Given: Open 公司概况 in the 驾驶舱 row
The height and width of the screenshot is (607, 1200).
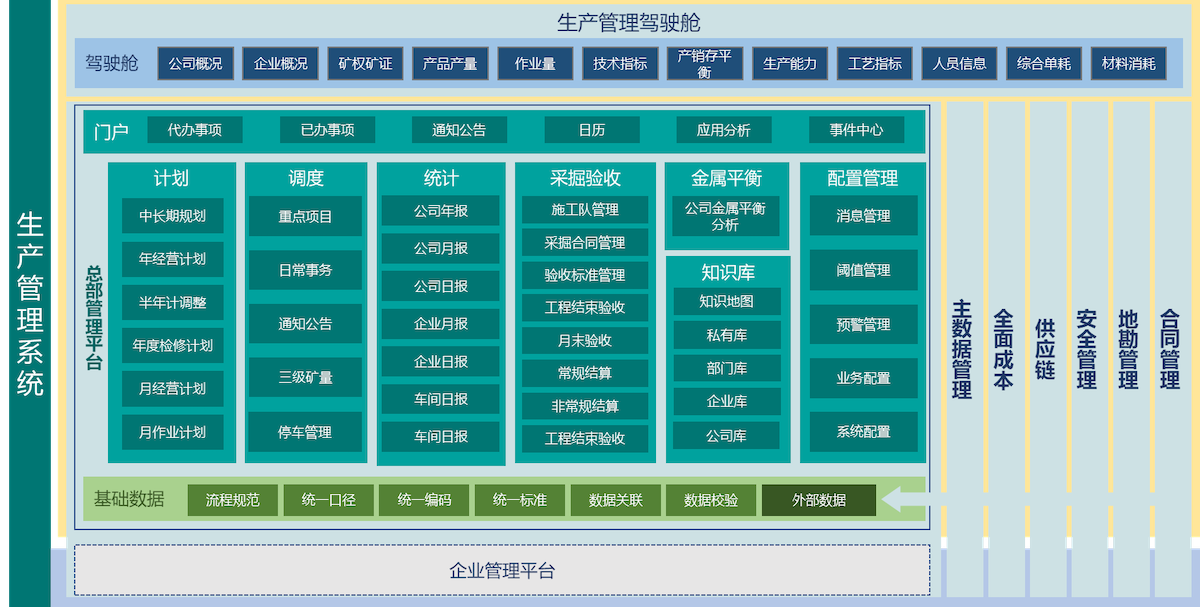Looking at the screenshot, I should pos(195,64).
